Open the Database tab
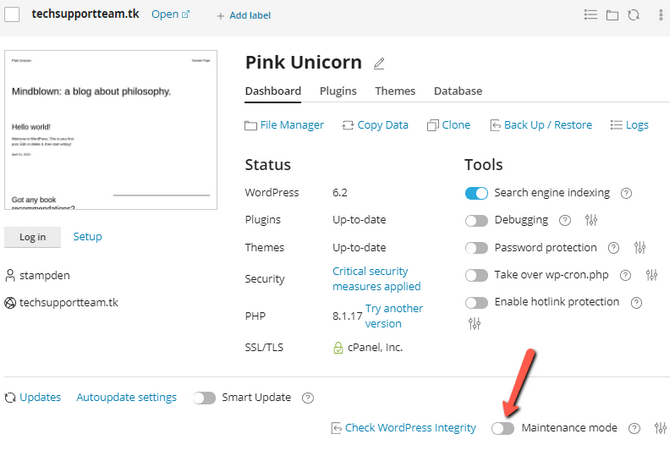Viewport: 670px width, 451px height. pyautogui.click(x=457, y=91)
